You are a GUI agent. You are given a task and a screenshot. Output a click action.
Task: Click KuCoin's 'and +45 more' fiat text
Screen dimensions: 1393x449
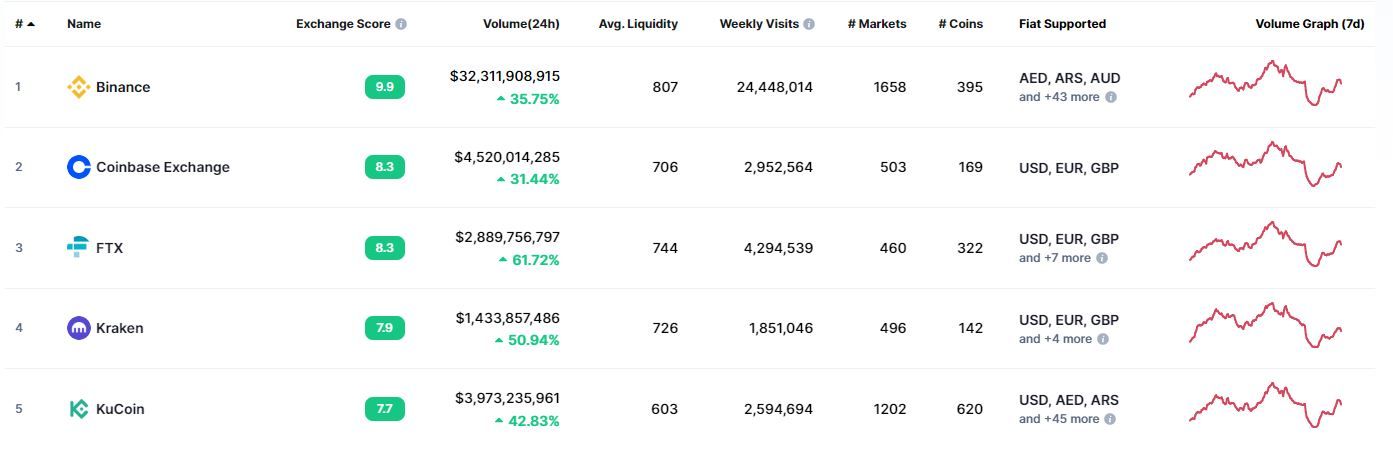tap(1059, 419)
